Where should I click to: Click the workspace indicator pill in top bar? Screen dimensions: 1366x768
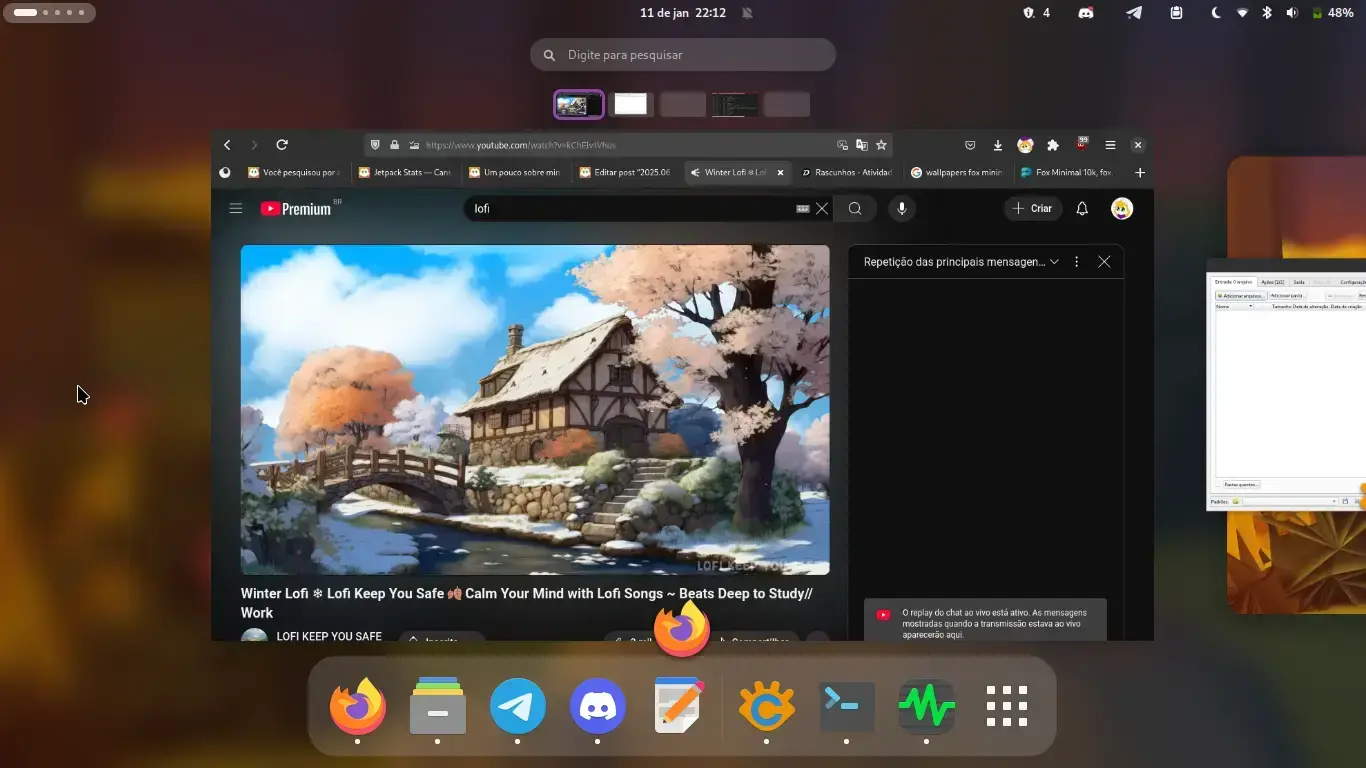tap(48, 13)
